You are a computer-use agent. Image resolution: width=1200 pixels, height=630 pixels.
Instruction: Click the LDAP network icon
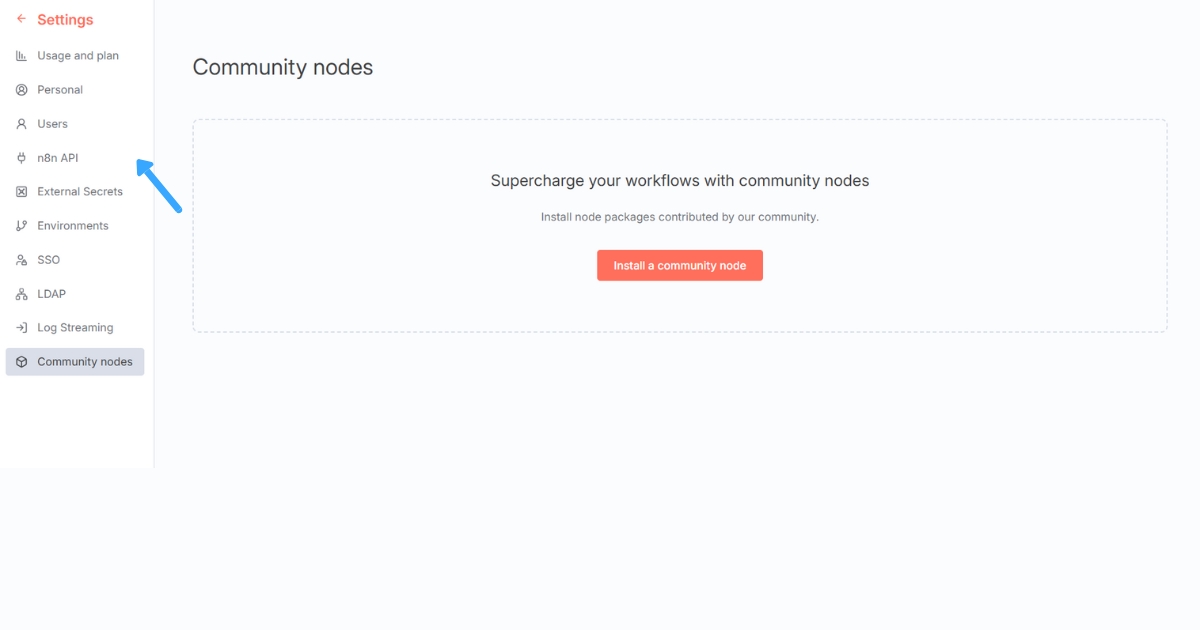(x=22, y=293)
